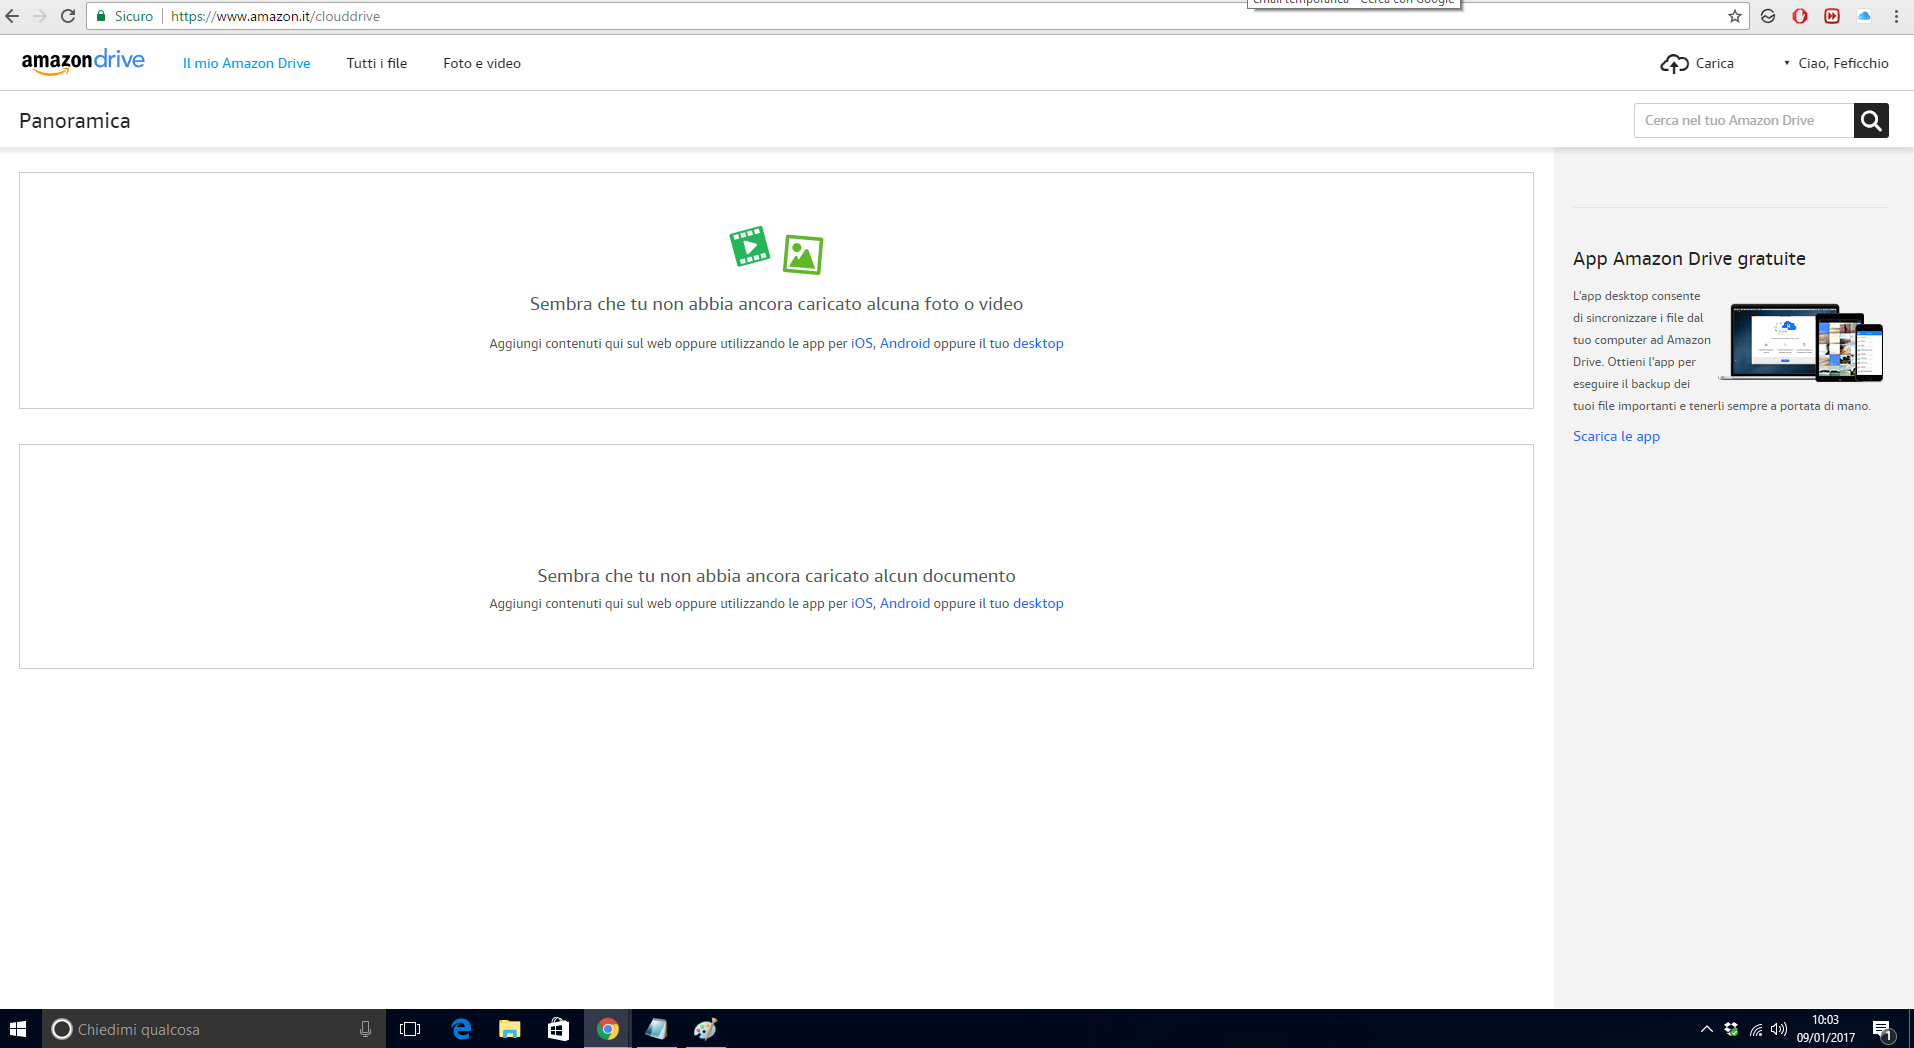1914x1048 pixels.
Task: Bookmark this page with the star
Action: coord(1735,16)
